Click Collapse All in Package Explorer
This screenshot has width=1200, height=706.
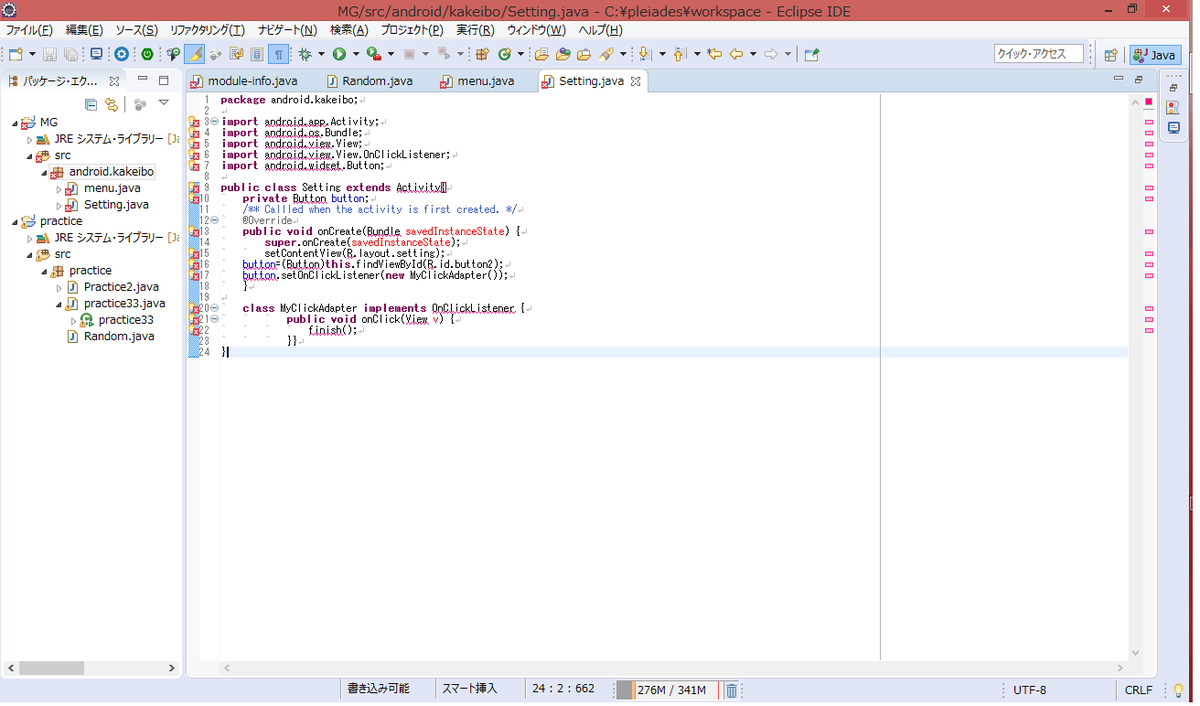click(91, 104)
